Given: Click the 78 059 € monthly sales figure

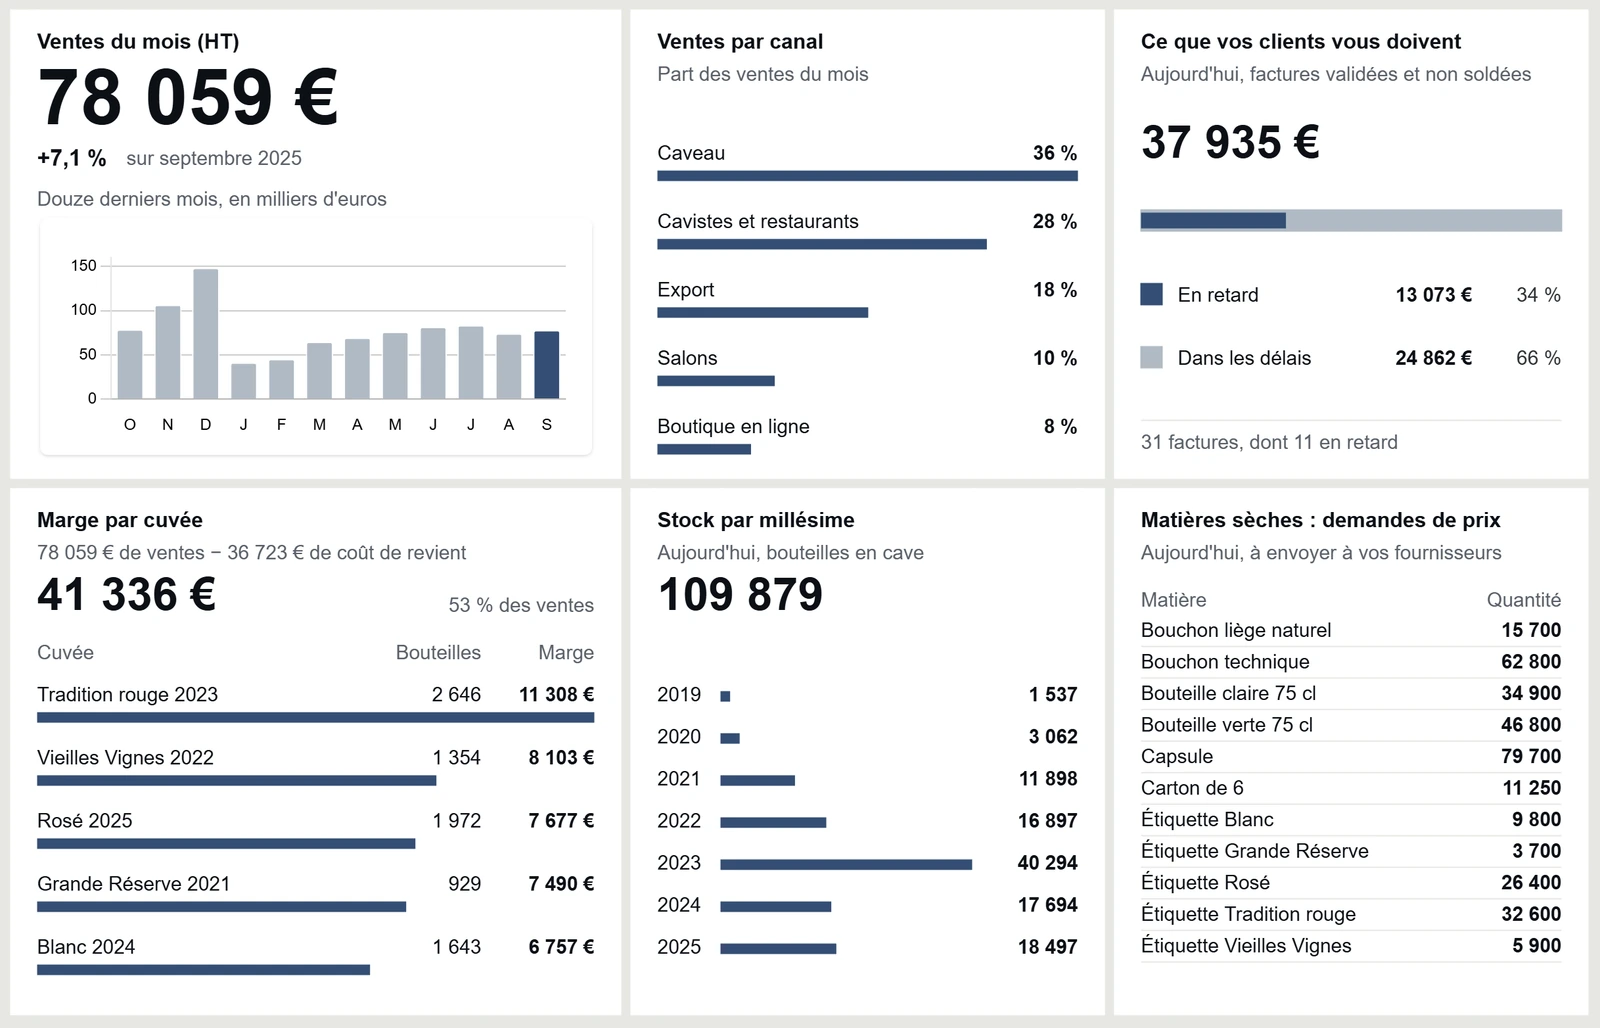Looking at the screenshot, I should pyautogui.click(x=188, y=98).
